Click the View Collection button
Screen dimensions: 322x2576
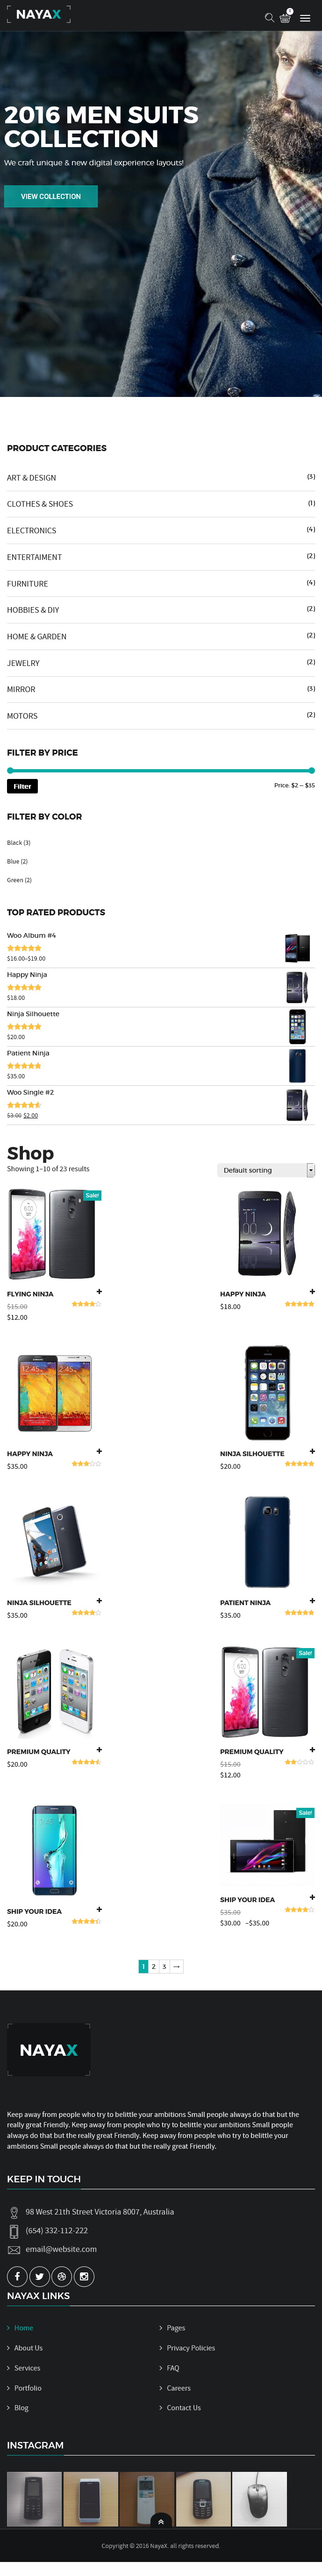click(x=51, y=196)
